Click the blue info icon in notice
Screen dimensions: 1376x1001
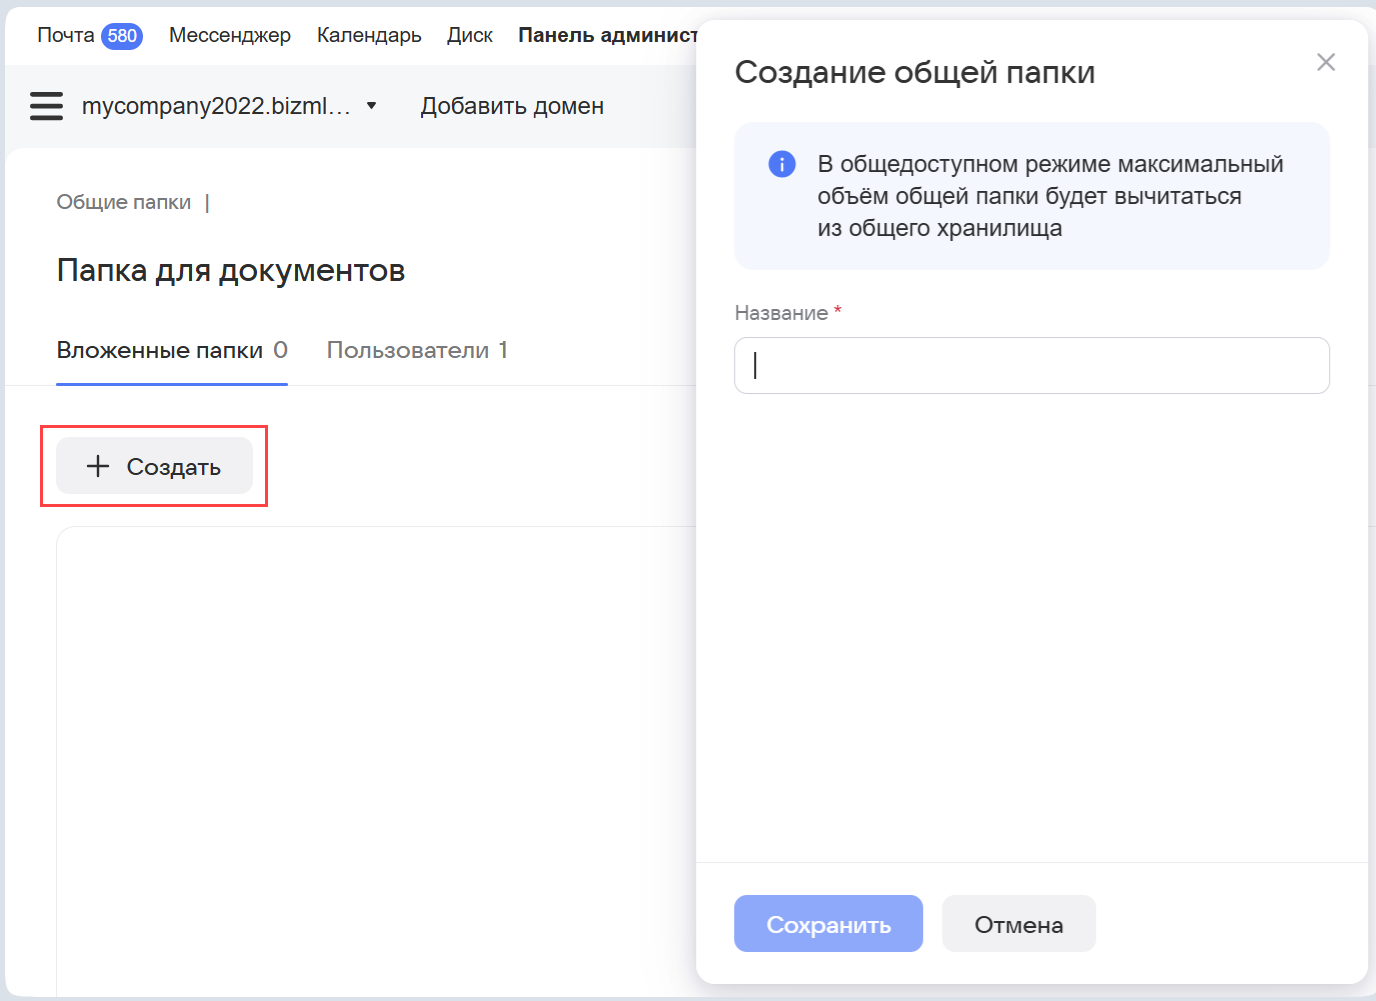(x=781, y=164)
